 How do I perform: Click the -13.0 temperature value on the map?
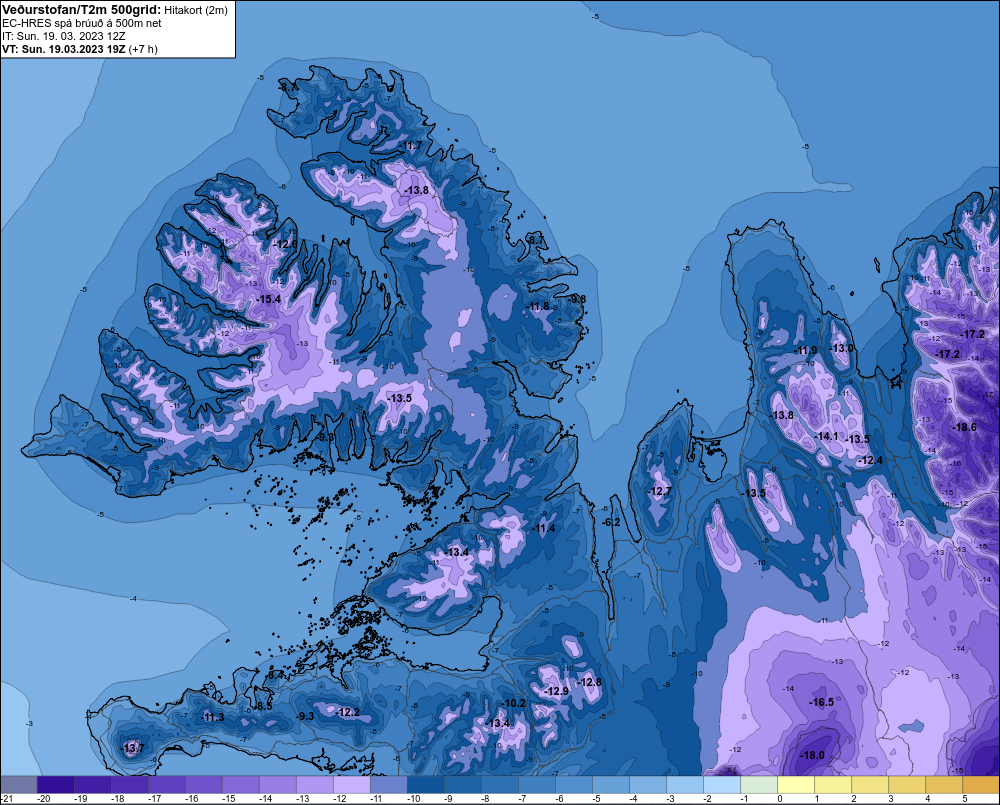click(x=842, y=348)
